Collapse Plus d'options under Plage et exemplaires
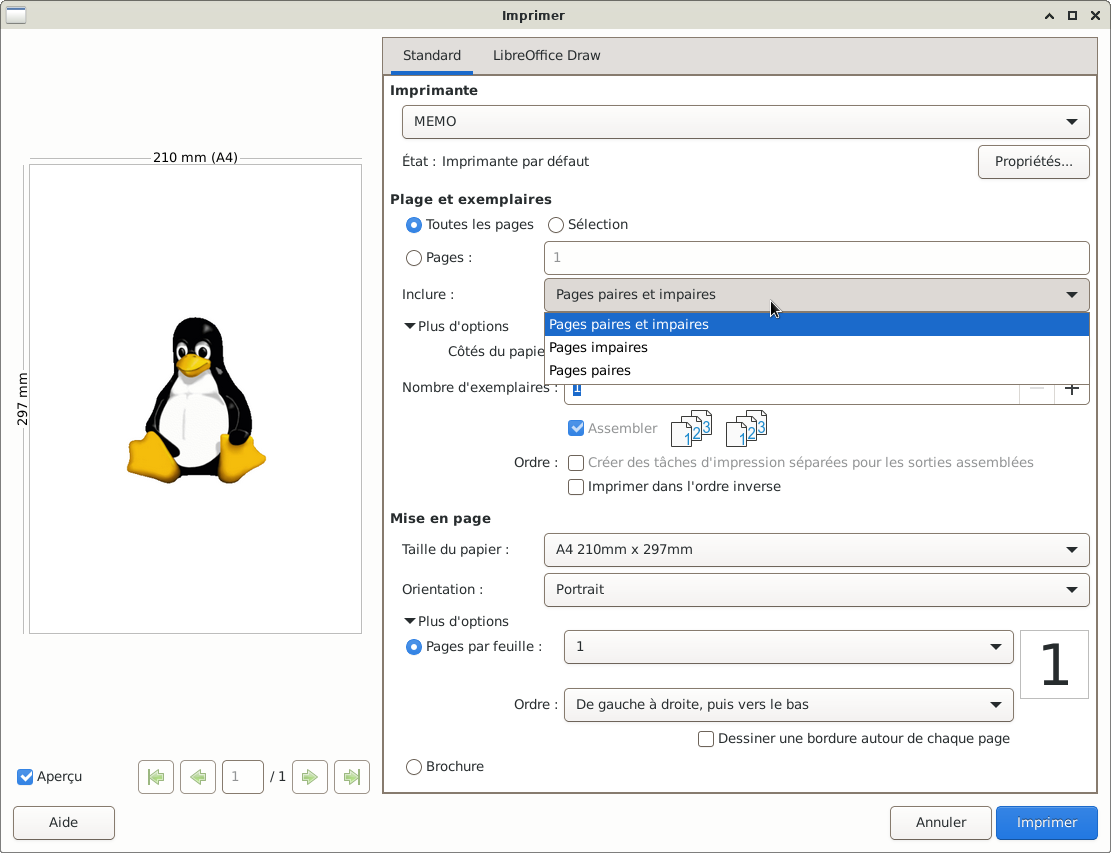 coord(456,326)
